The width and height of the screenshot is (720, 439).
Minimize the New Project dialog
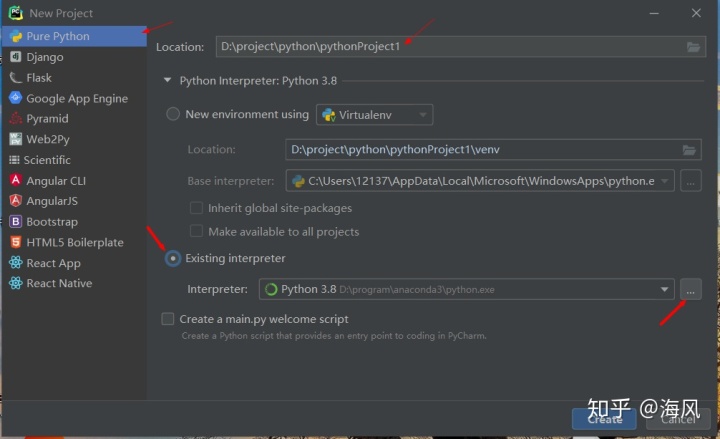coord(654,13)
